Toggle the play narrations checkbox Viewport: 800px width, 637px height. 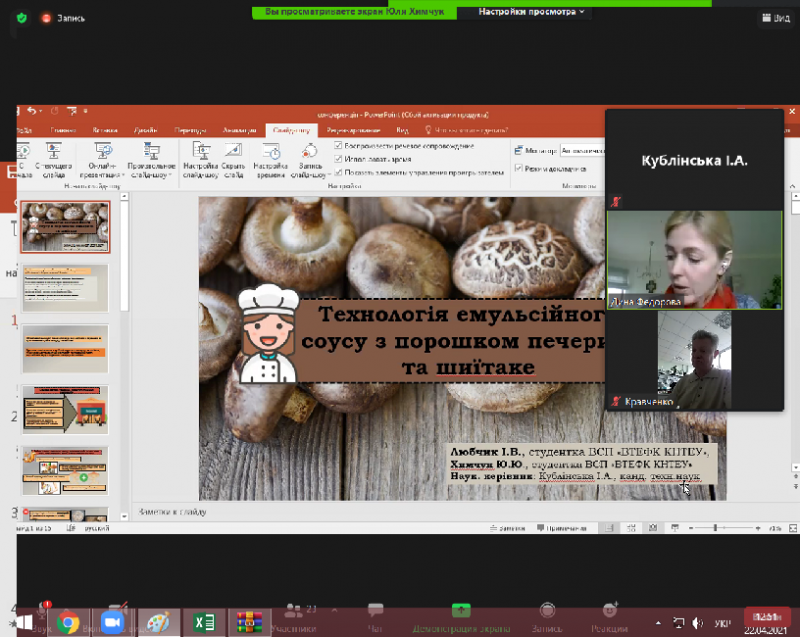(x=338, y=145)
